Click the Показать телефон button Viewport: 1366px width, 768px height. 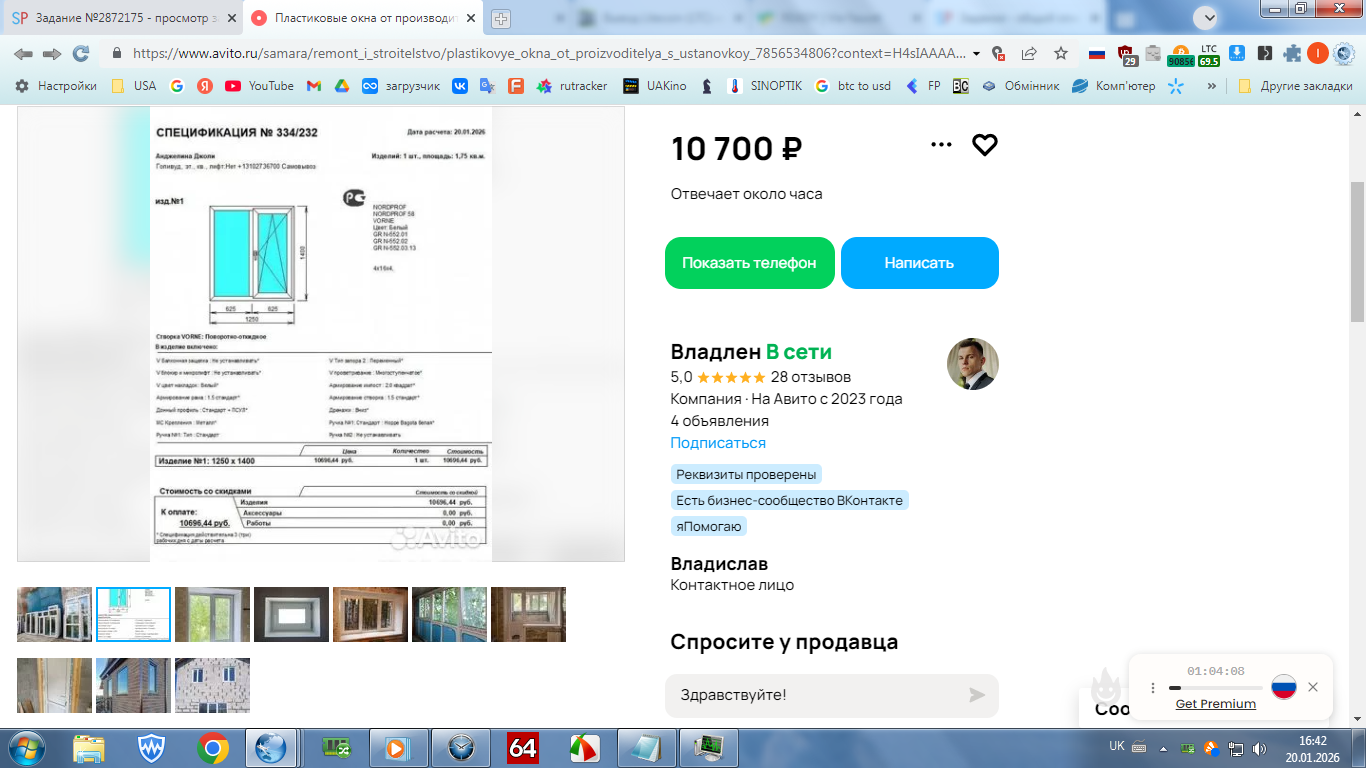[x=749, y=263]
